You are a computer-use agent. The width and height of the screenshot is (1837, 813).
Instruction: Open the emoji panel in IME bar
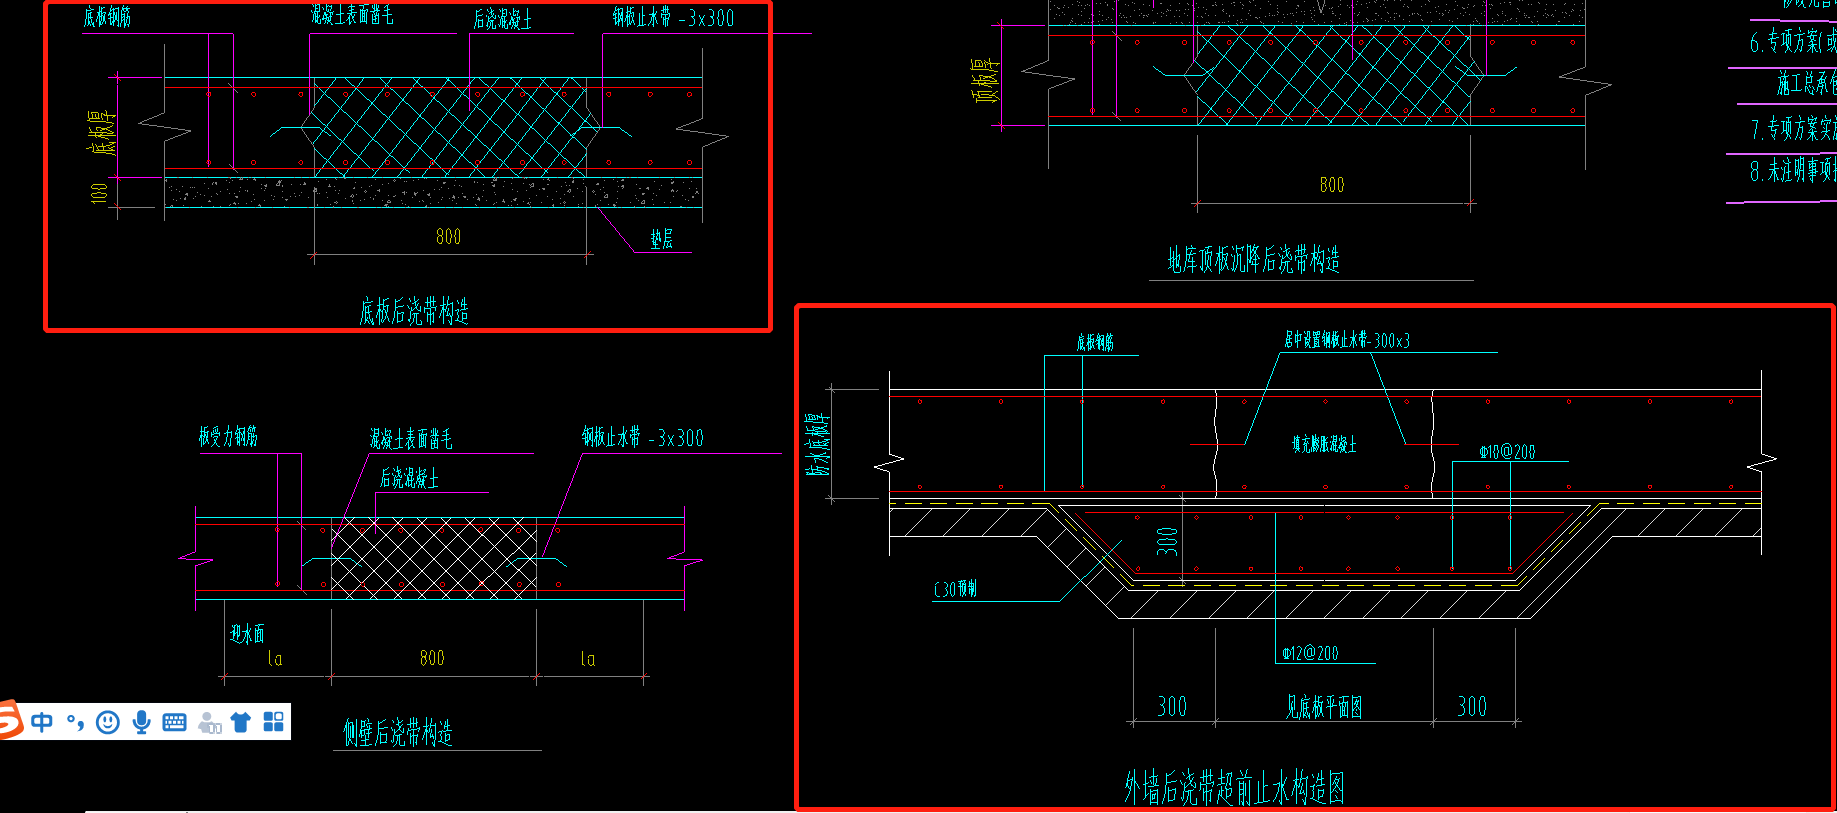click(108, 722)
